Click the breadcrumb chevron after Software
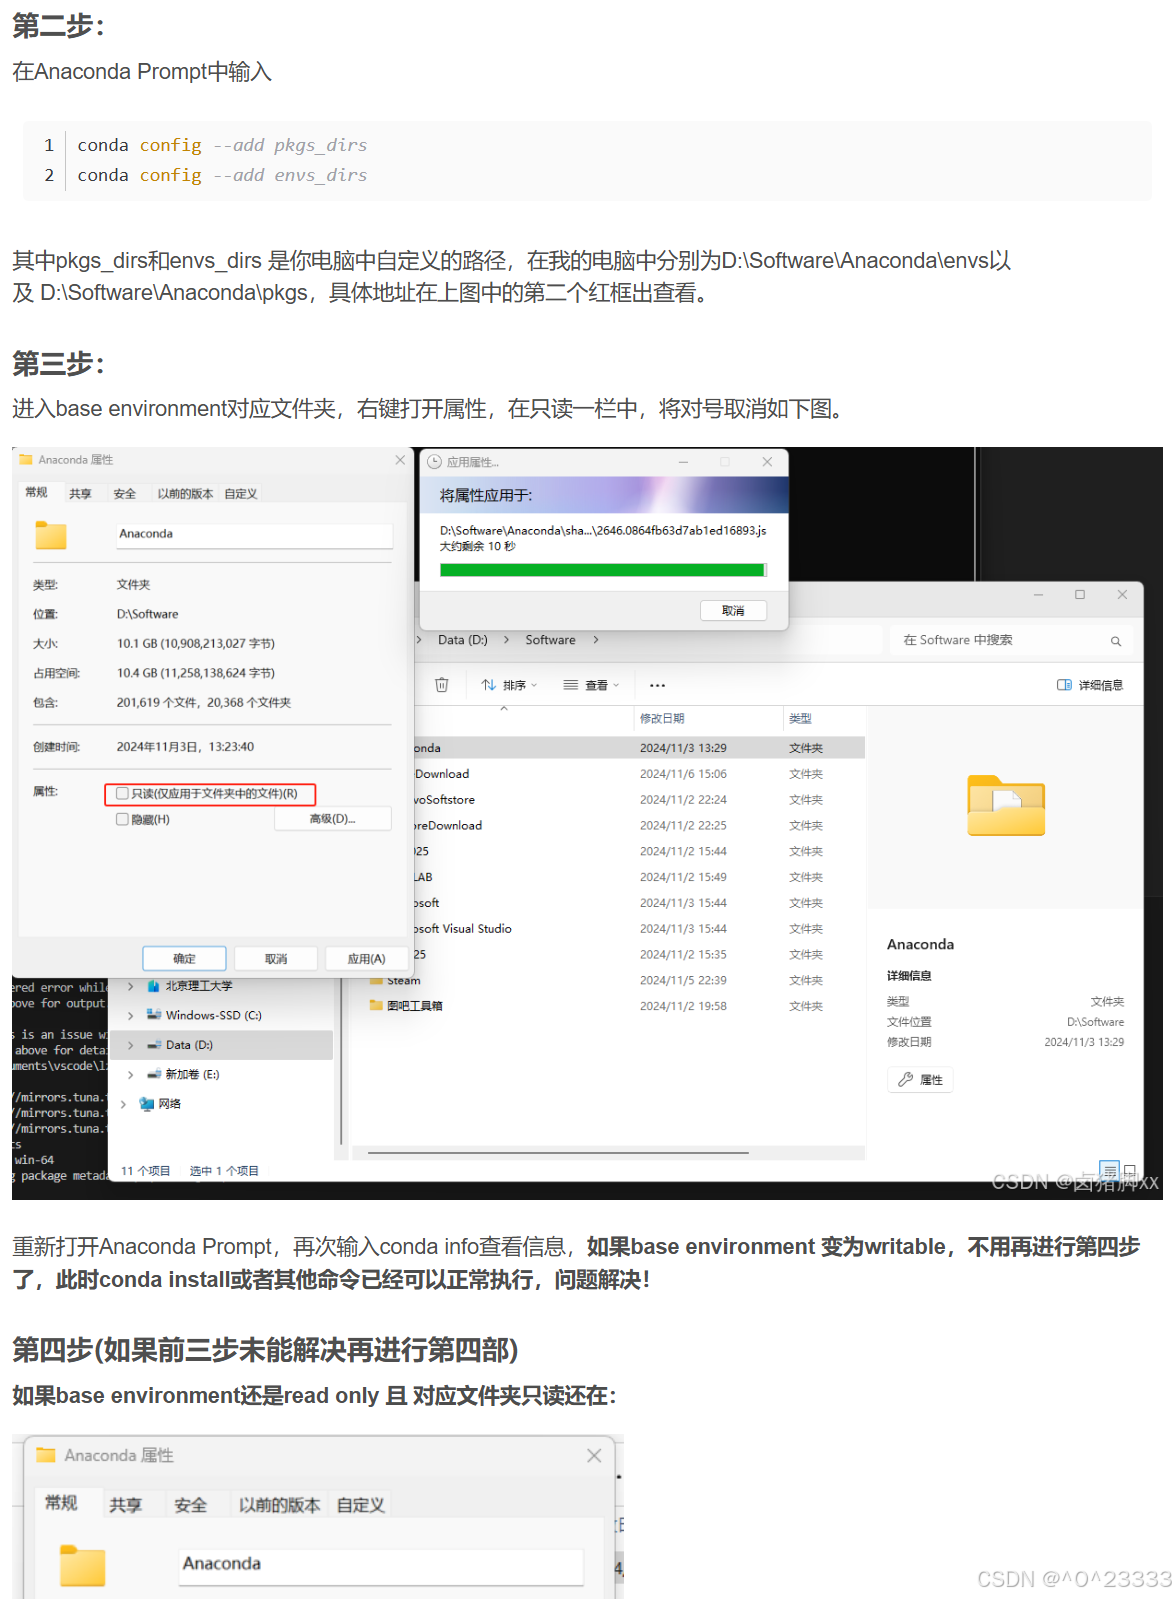Screen dimensions: 1176x1599 point(596,640)
